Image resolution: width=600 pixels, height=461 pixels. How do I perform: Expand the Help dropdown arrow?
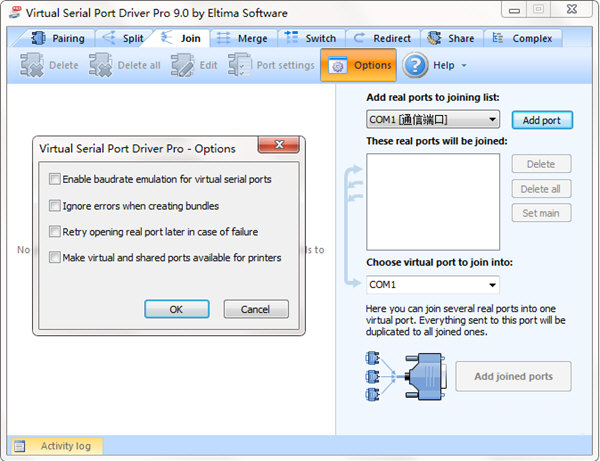(464, 66)
